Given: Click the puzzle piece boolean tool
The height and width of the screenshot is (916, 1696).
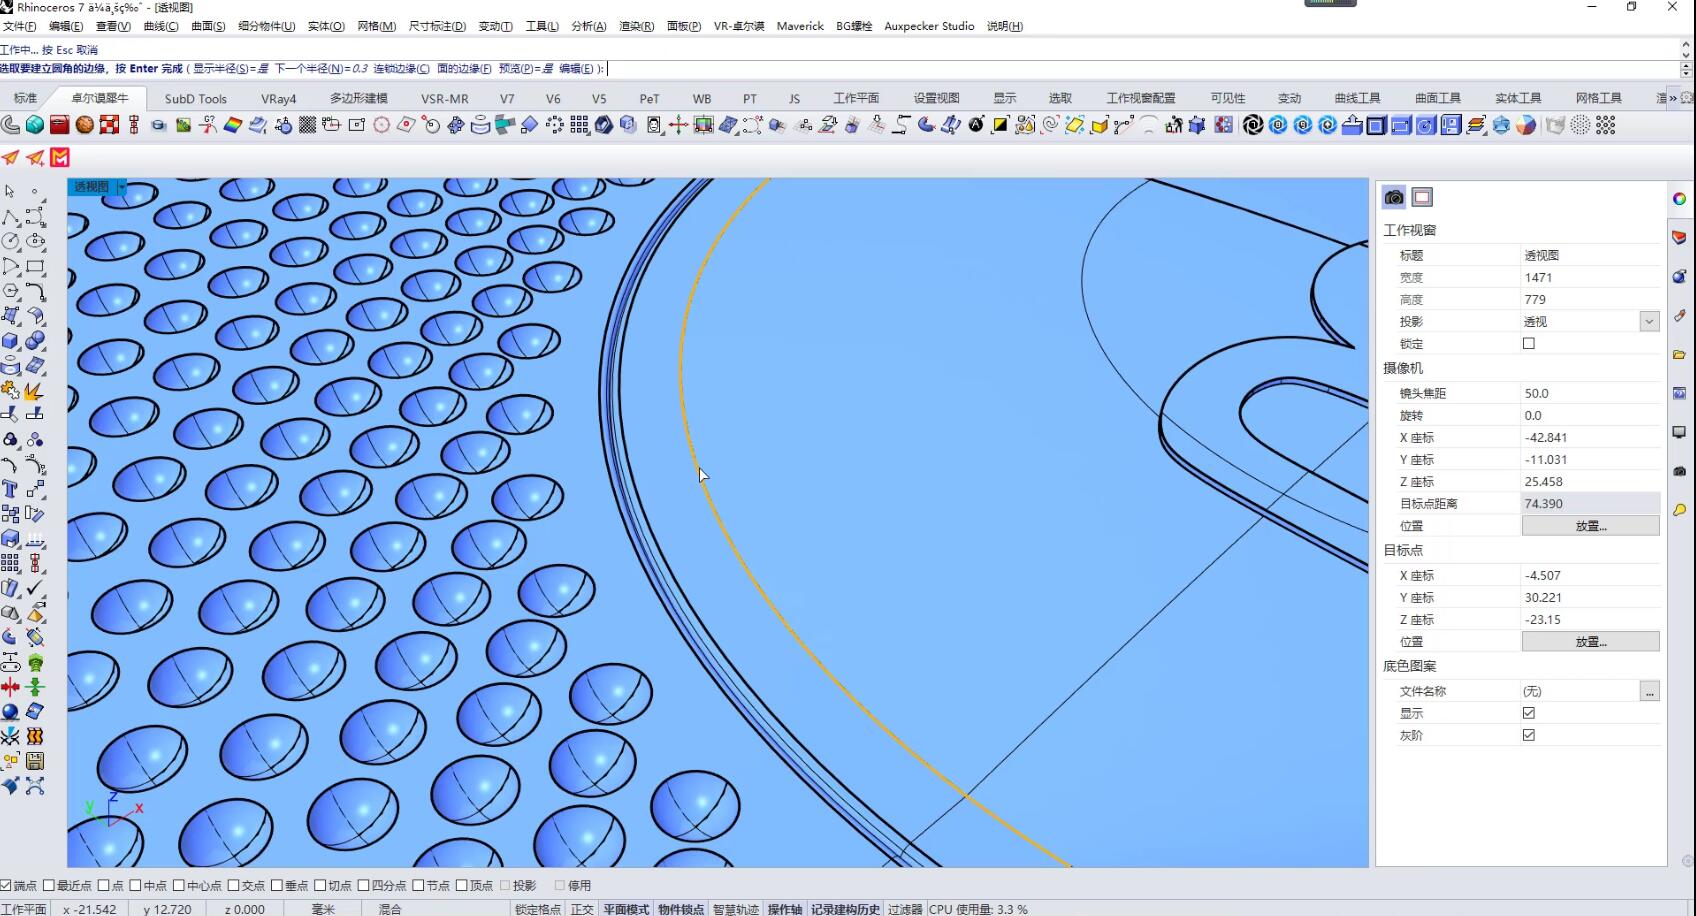Looking at the screenshot, I should [10, 390].
